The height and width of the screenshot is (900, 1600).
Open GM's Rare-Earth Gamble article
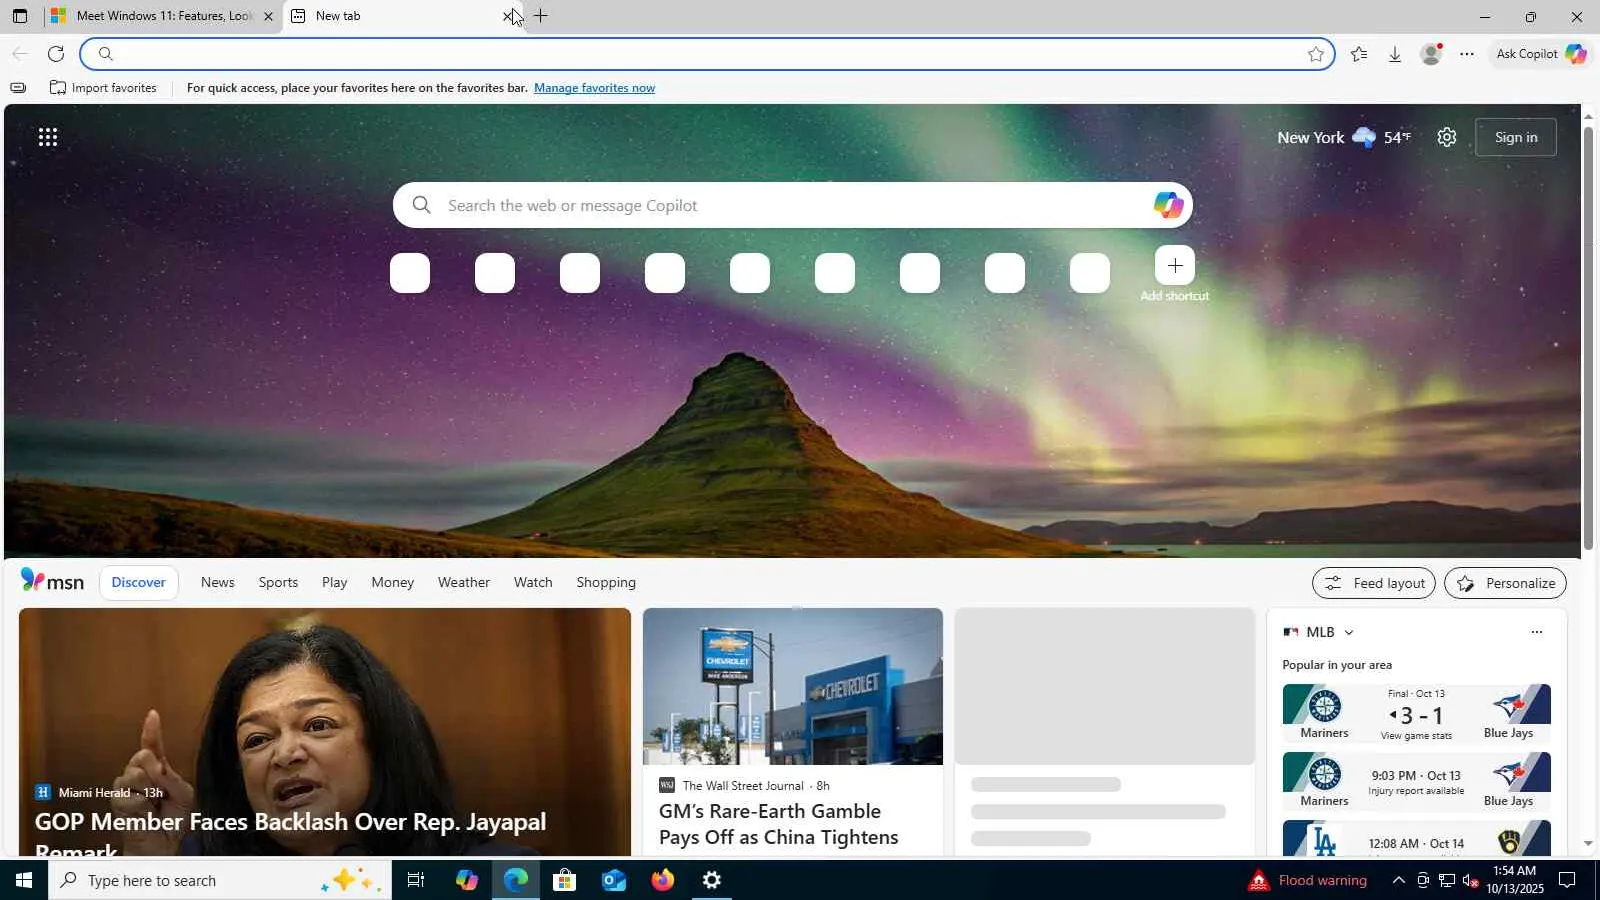click(778, 824)
